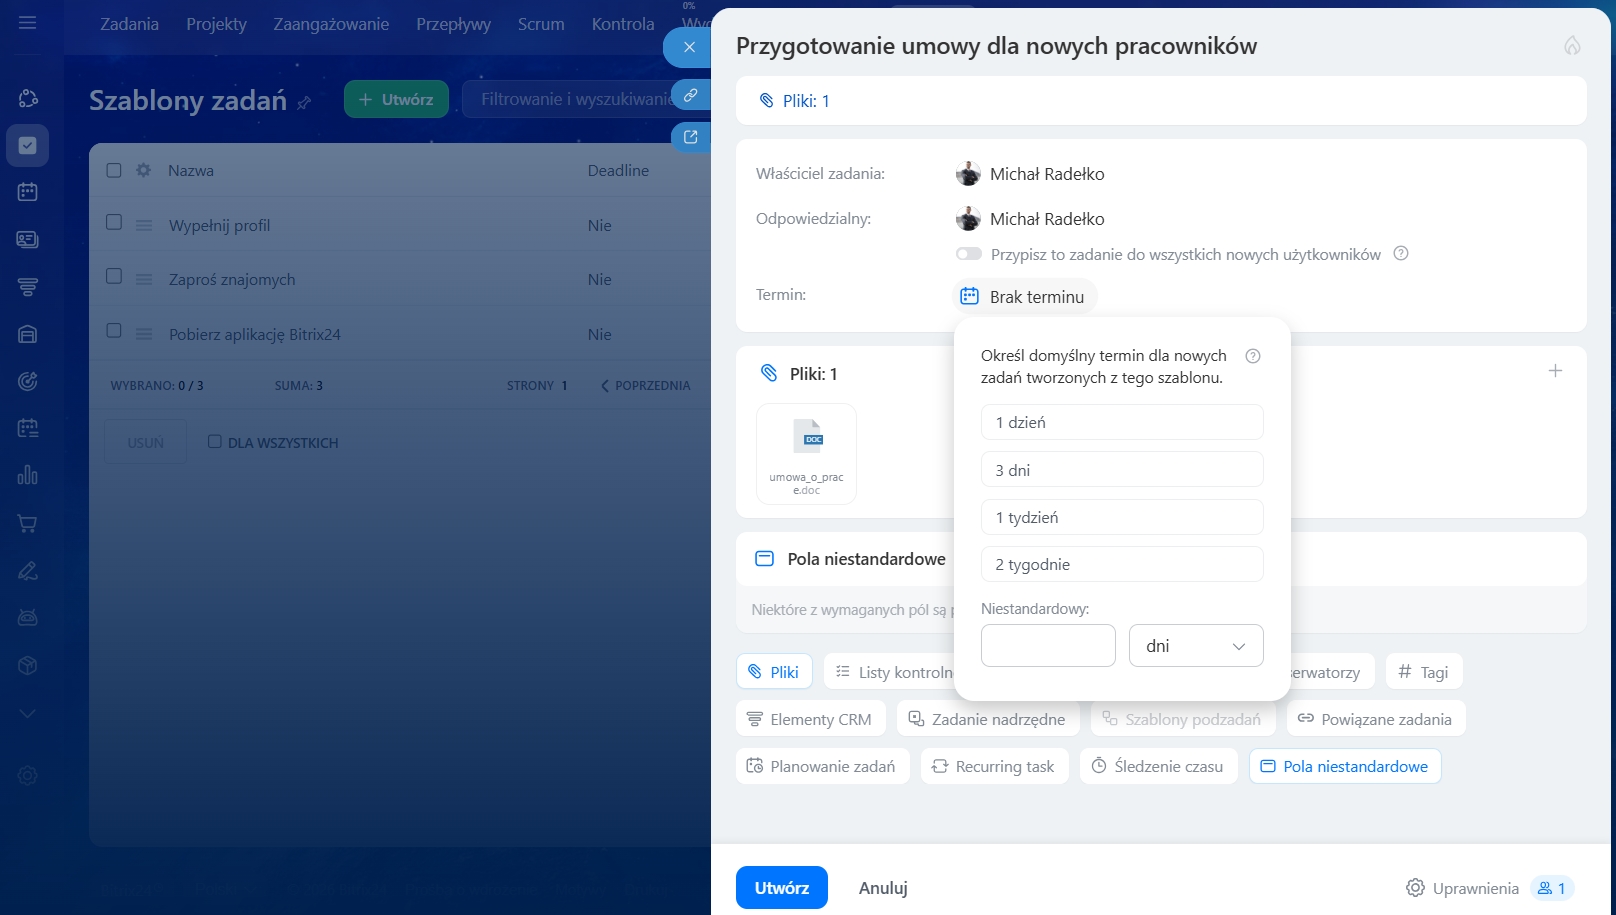Select the 1 dzień deadline option

tap(1122, 422)
